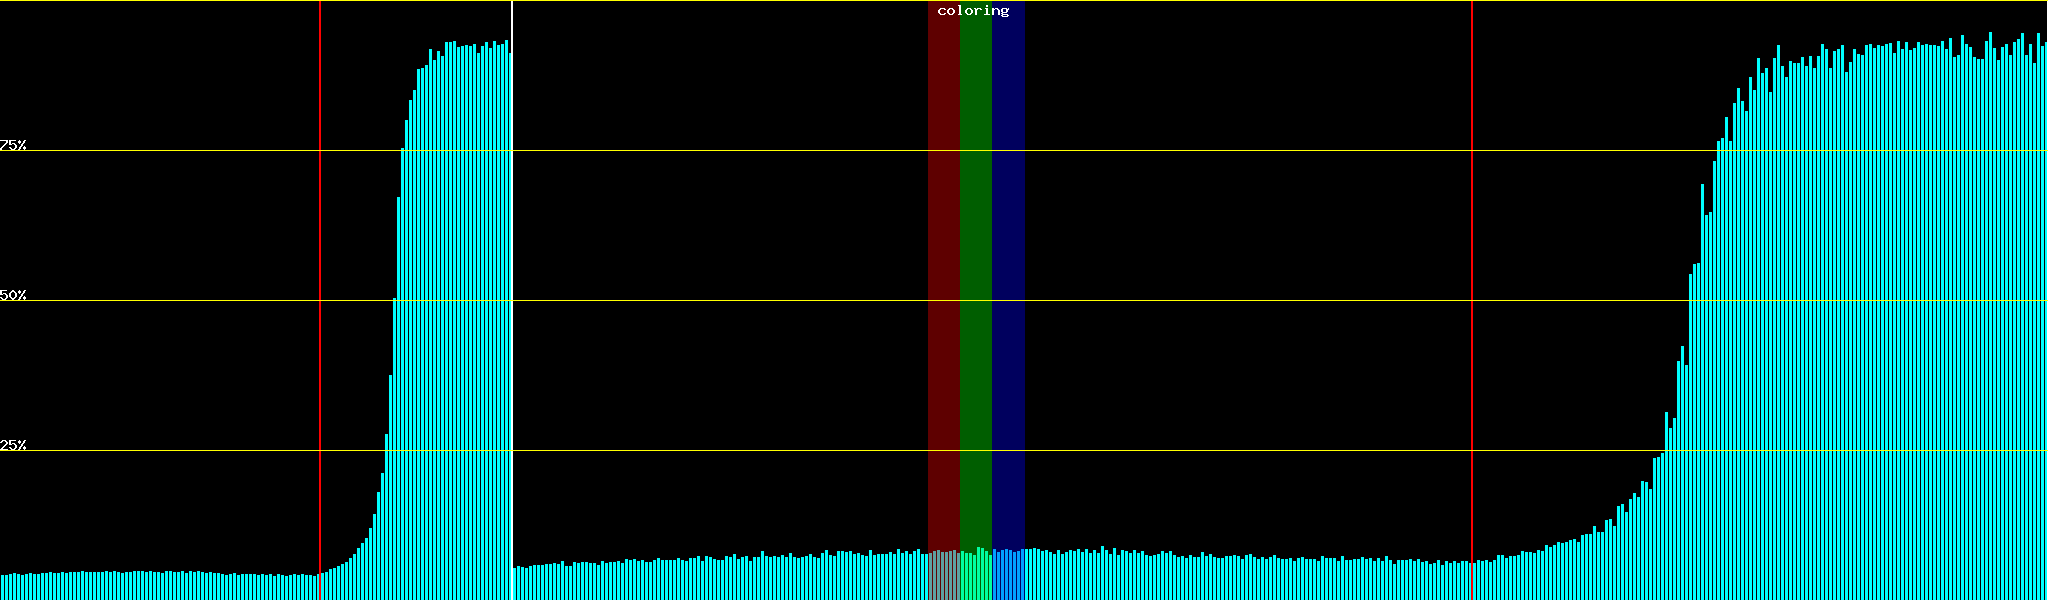Viewport: 2048px width, 600px height.
Task: Click the "coloring" label at top
Action: [973, 11]
